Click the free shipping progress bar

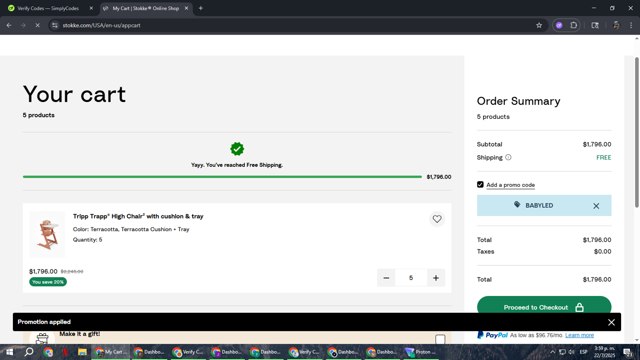222,177
